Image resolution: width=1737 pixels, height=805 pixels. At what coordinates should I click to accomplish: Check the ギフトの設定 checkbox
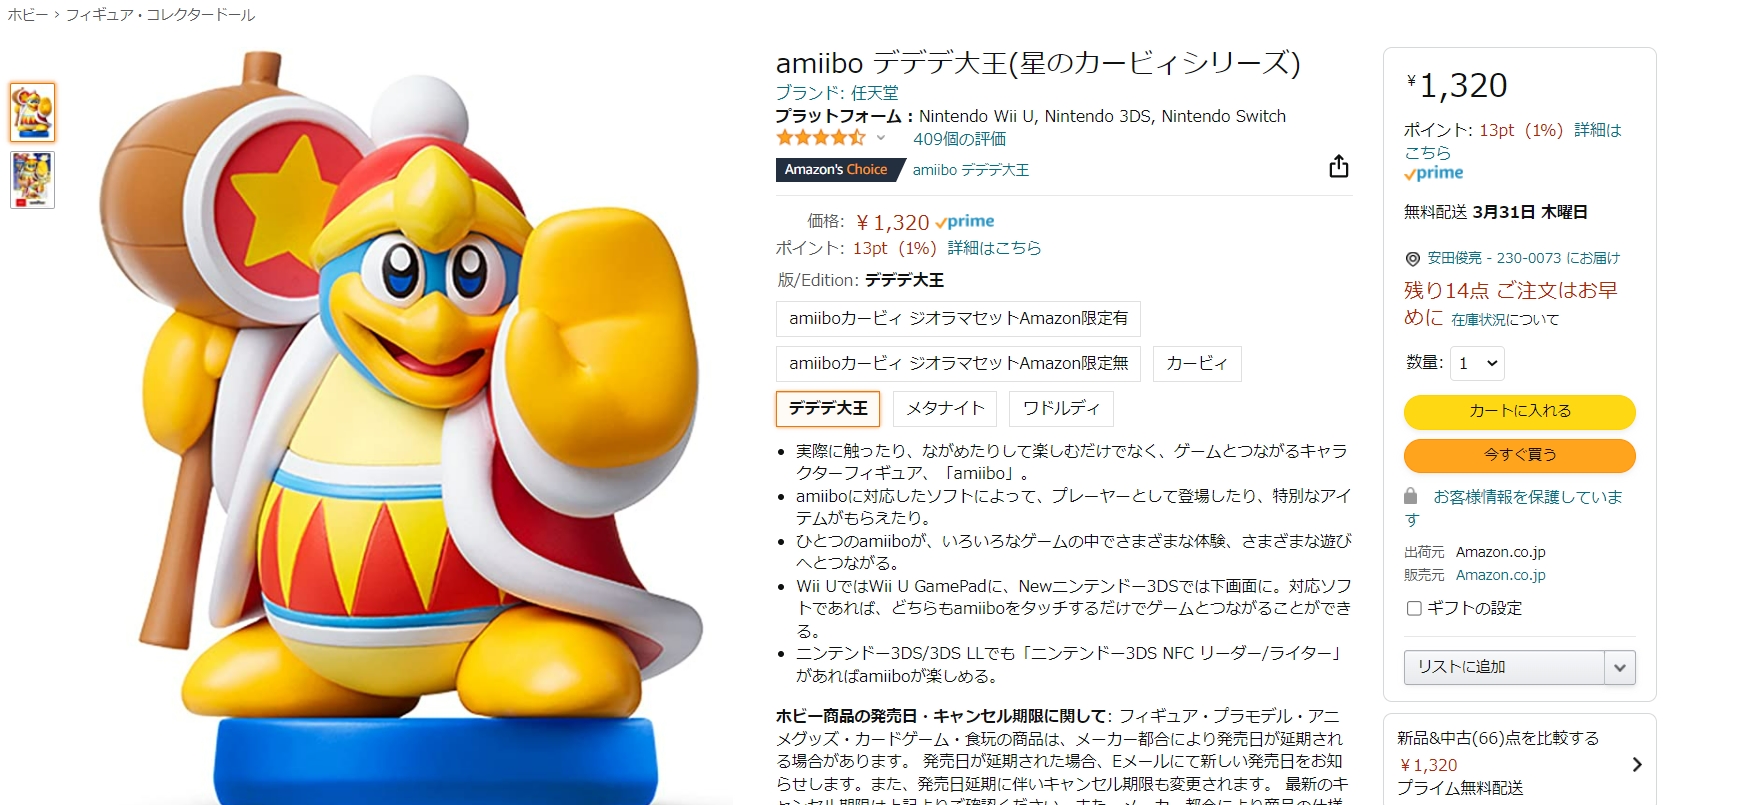click(1414, 608)
